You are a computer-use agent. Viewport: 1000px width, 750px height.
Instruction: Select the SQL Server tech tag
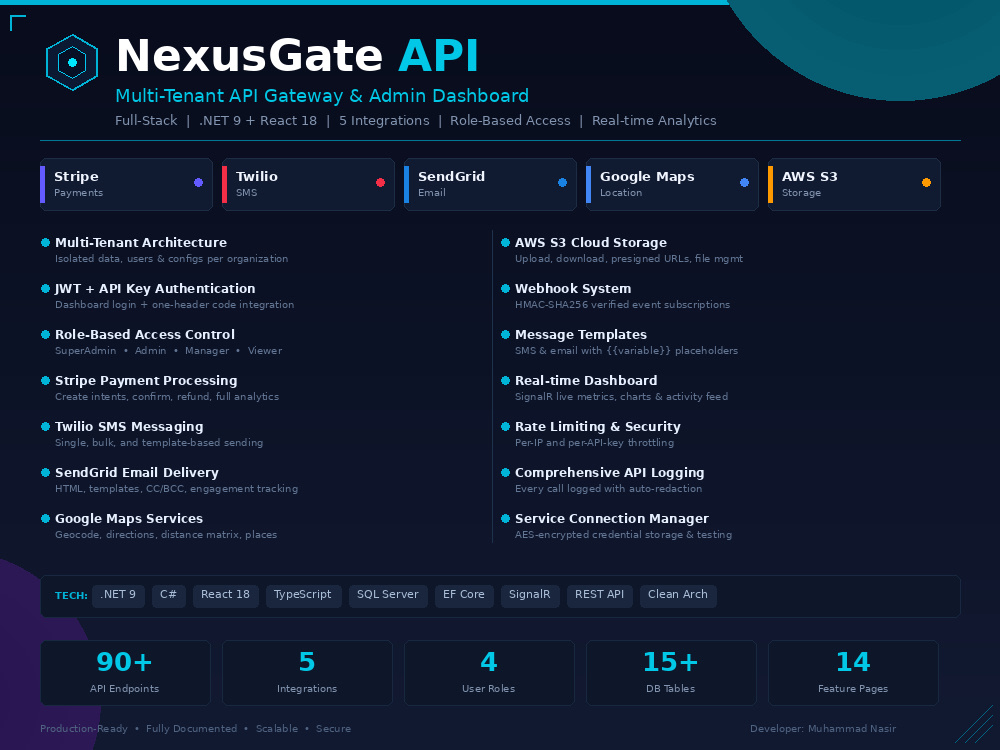click(388, 596)
